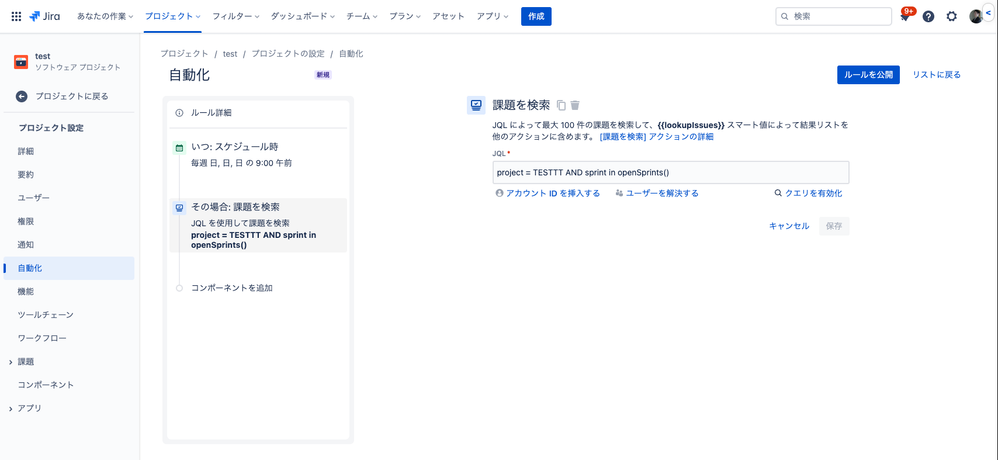
Task: Click the search magnifier in the top search box
Action: [785, 17]
